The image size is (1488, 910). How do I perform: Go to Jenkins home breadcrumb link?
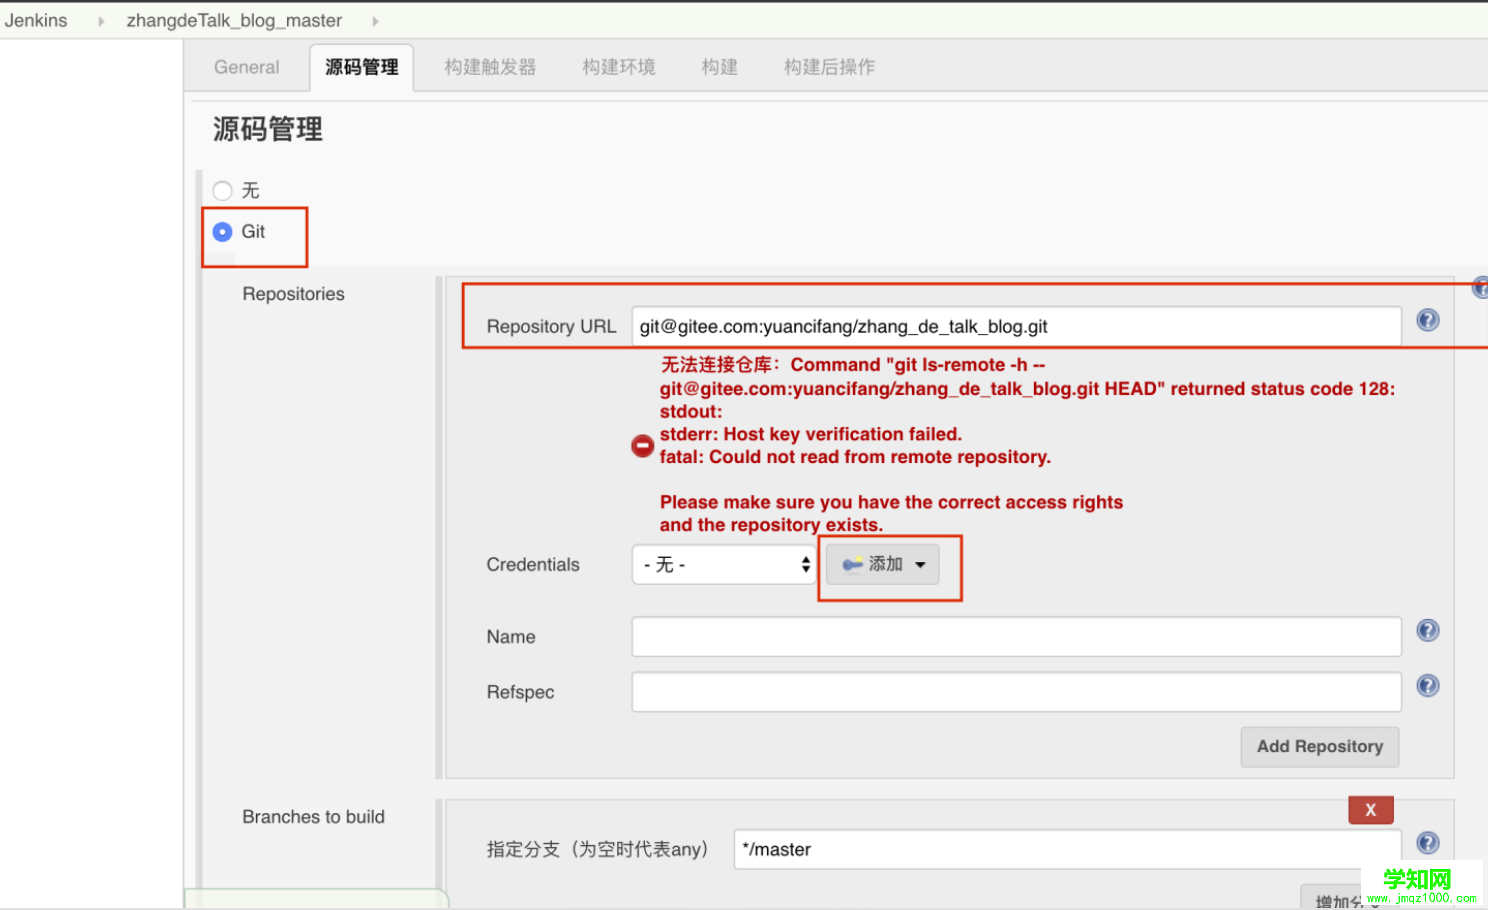[36, 21]
